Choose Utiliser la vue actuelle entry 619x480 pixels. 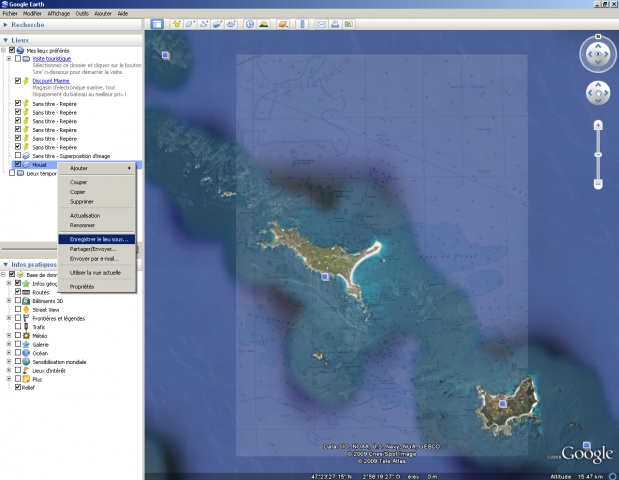pos(97,273)
